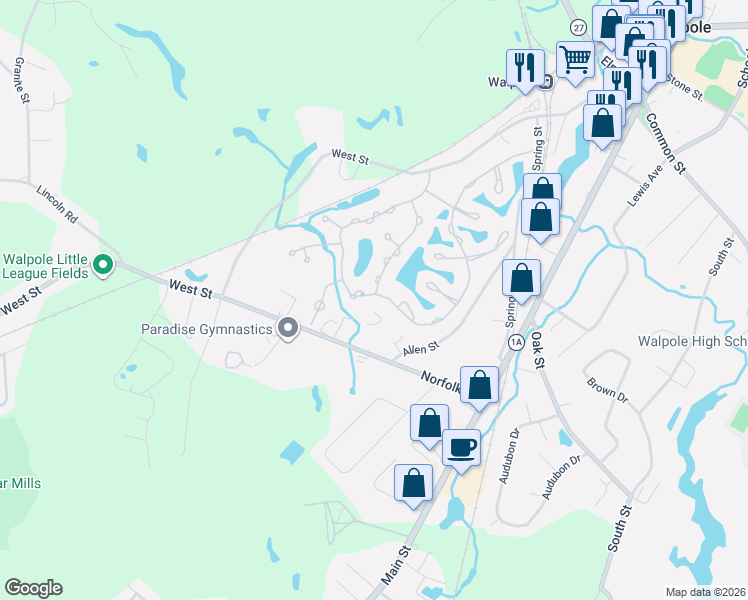The image size is (748, 600).
Task: Click the West St label near the ponds
Action: point(350,157)
